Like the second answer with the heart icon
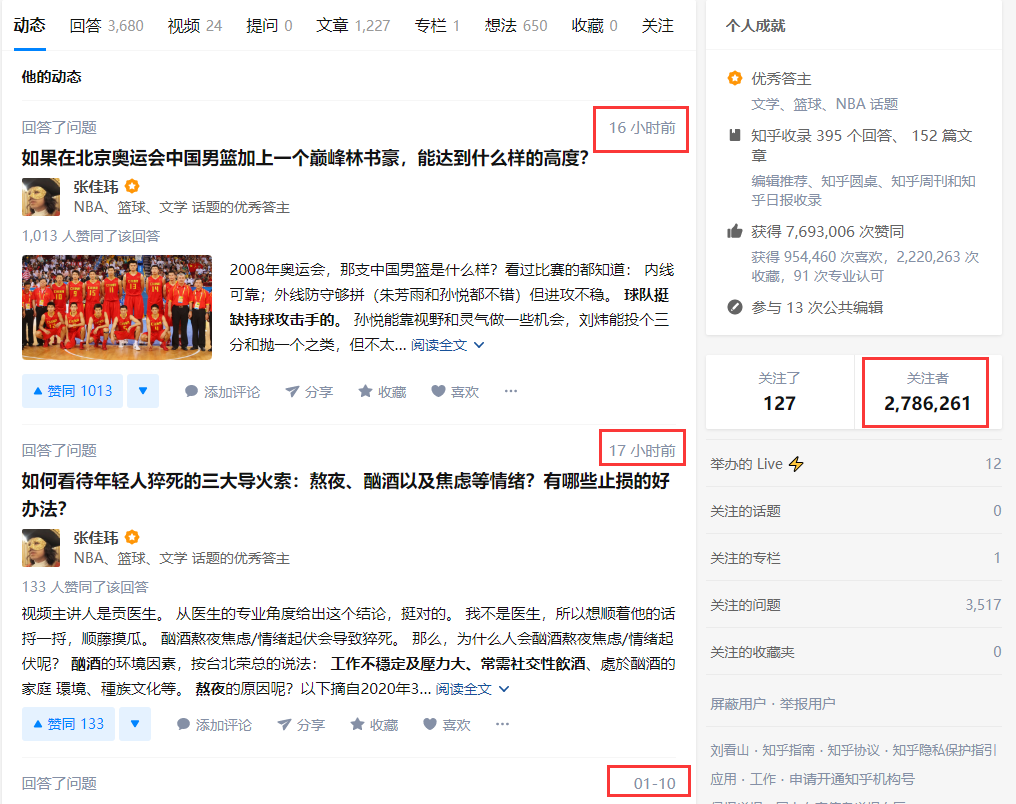 coord(446,724)
